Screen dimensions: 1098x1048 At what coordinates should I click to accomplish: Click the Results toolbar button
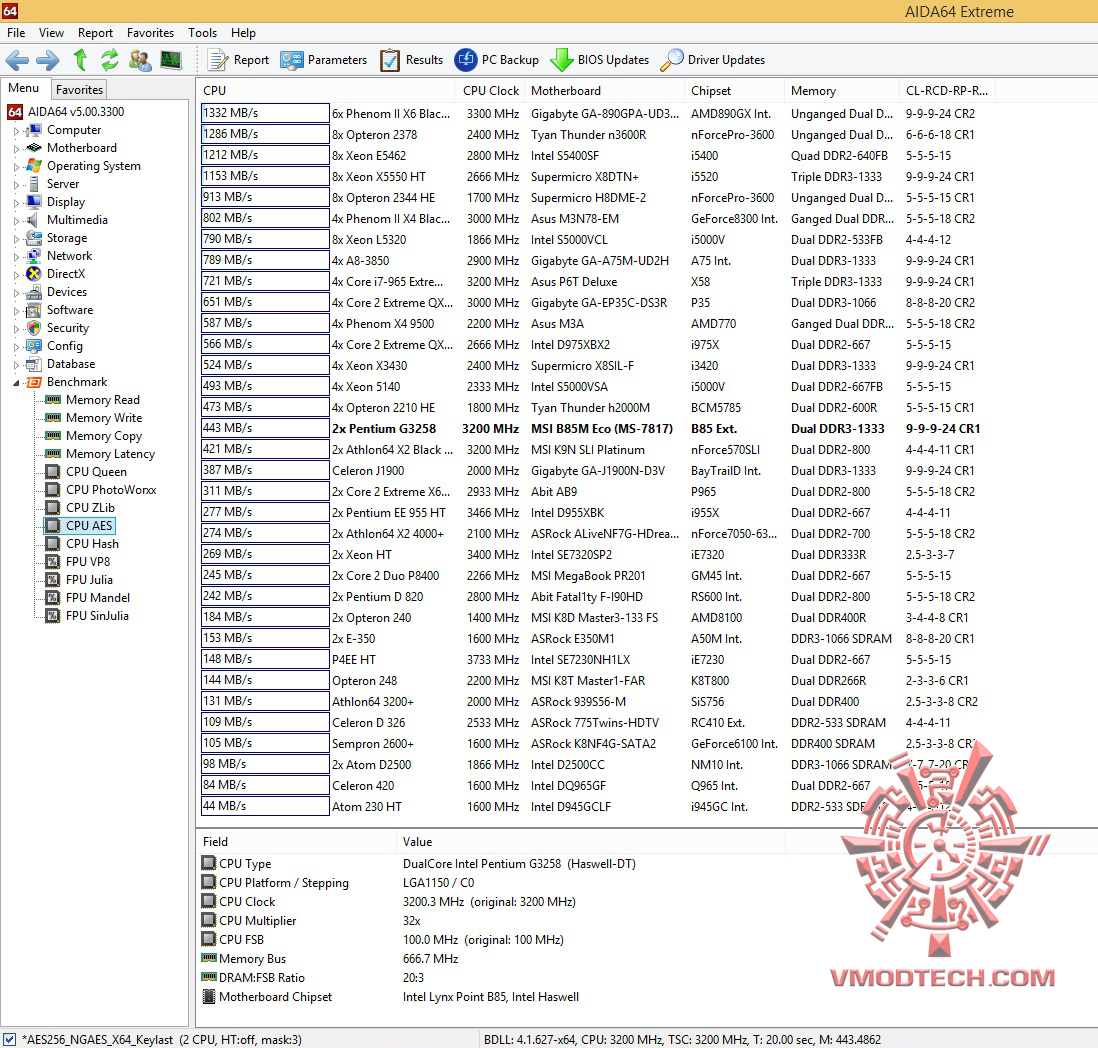pyautogui.click(x=412, y=60)
